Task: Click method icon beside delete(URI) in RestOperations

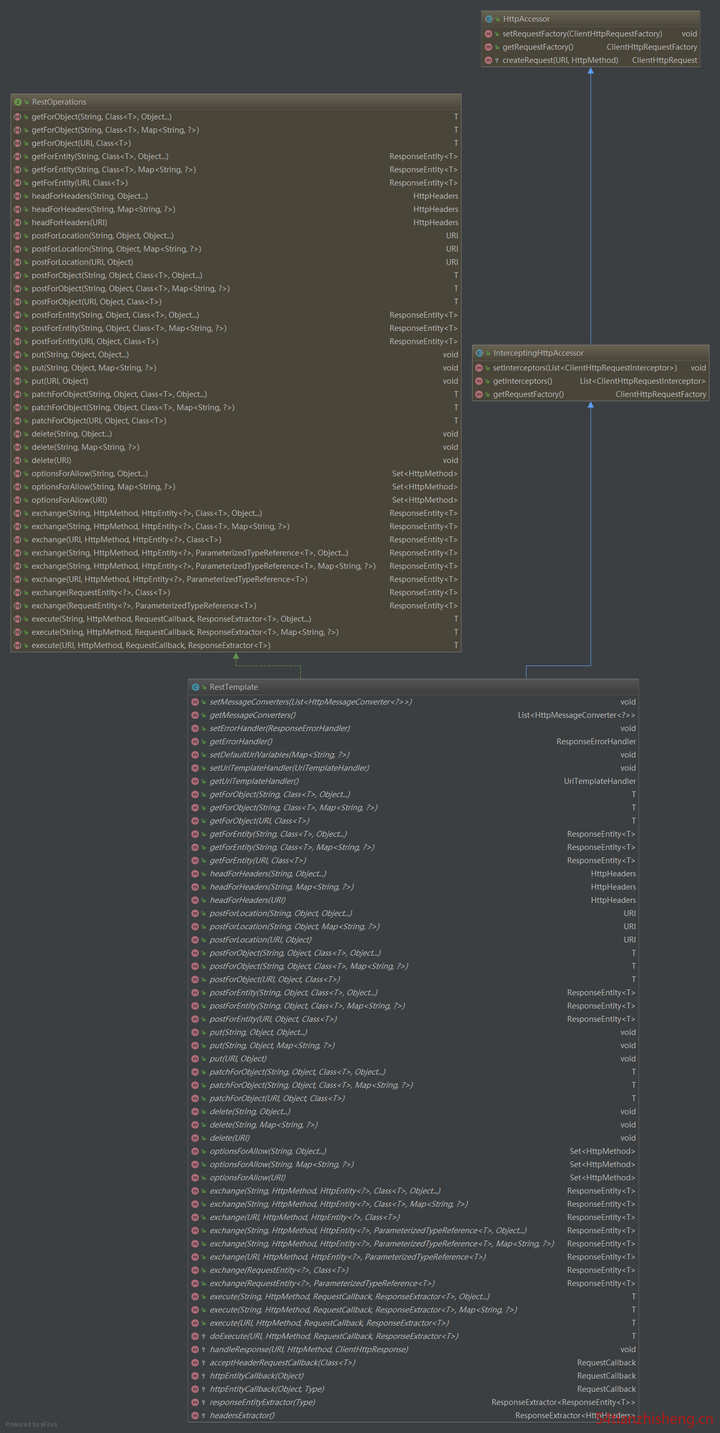Action: click(17, 460)
